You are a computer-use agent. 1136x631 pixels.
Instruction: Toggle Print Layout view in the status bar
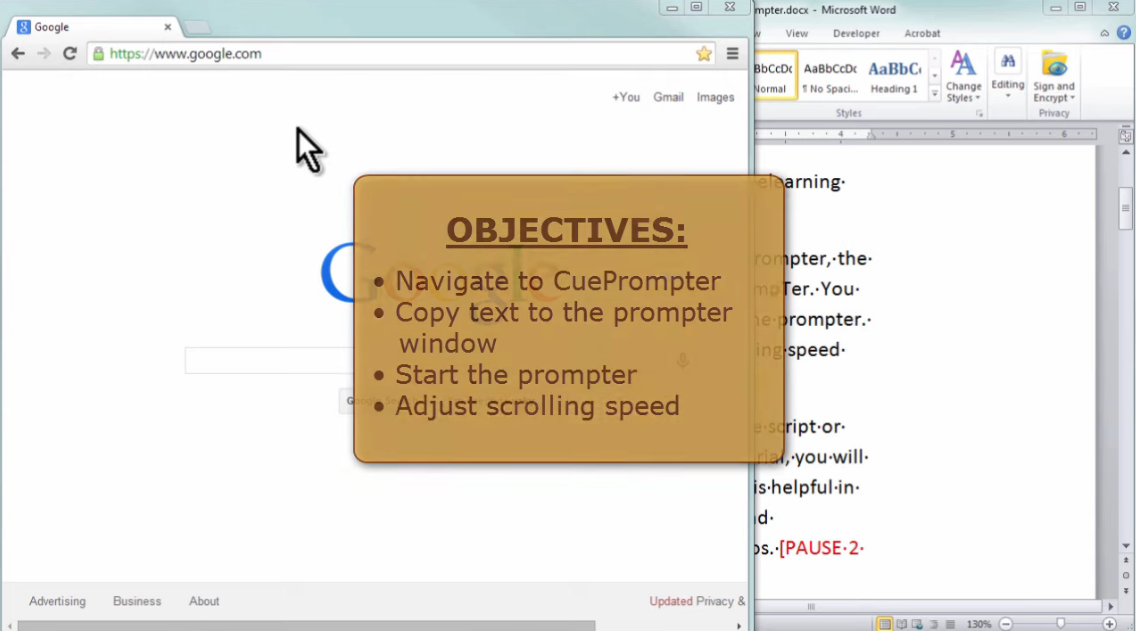[x=884, y=623]
